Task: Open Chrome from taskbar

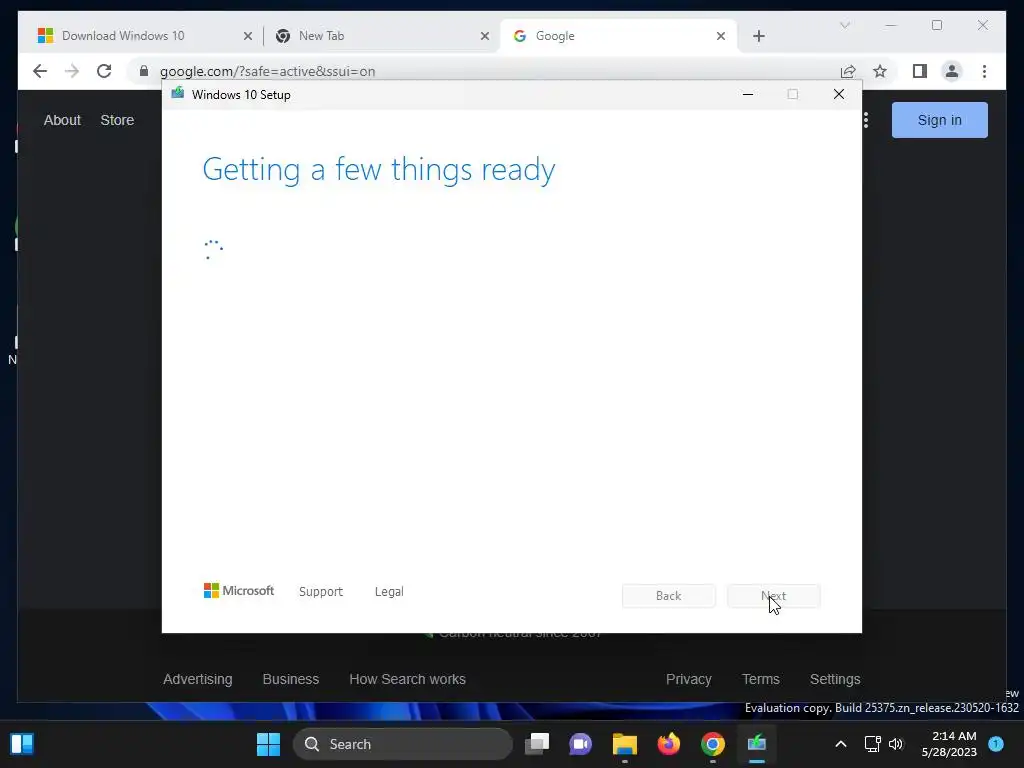Action: (x=712, y=744)
